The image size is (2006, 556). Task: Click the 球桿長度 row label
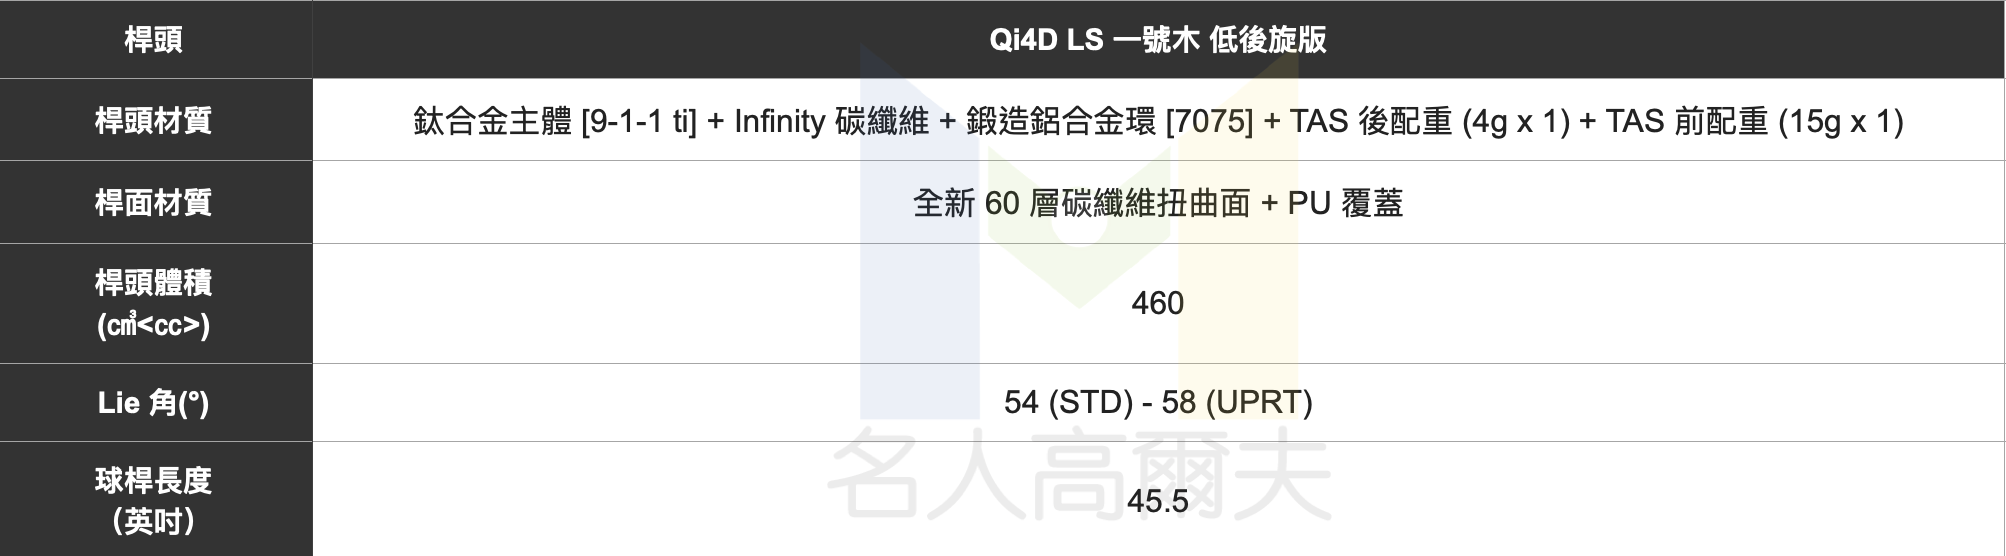153,481
